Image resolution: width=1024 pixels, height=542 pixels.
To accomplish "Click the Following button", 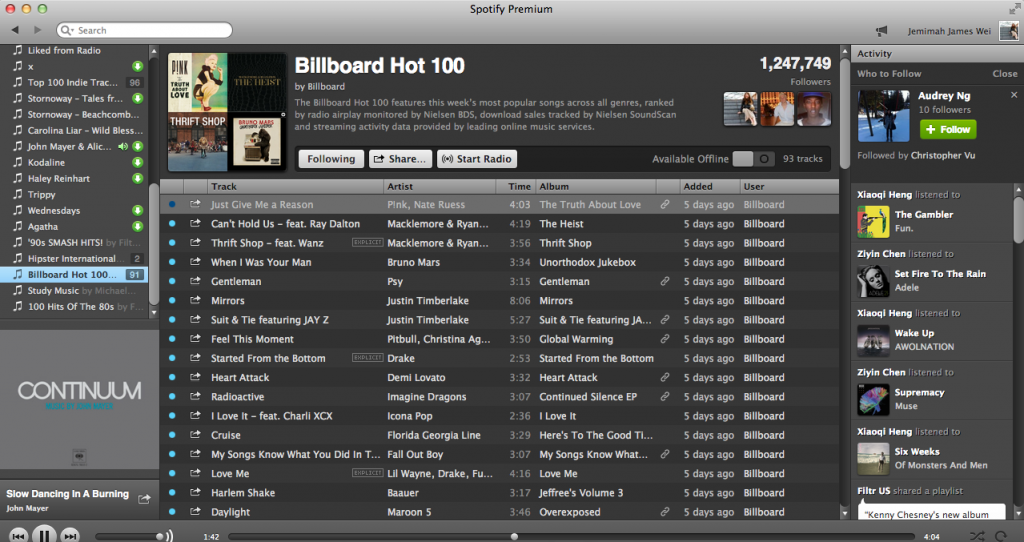I will click(x=331, y=159).
